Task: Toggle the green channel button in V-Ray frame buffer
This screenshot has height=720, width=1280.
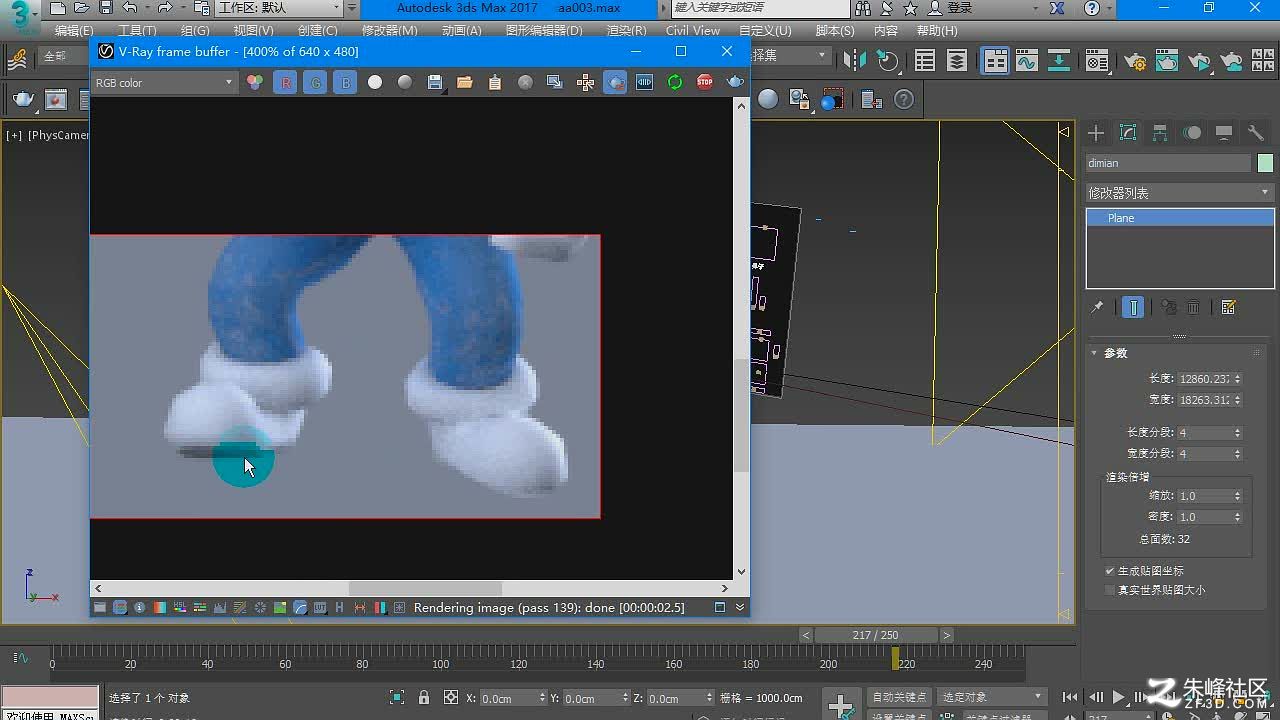Action: (x=316, y=83)
